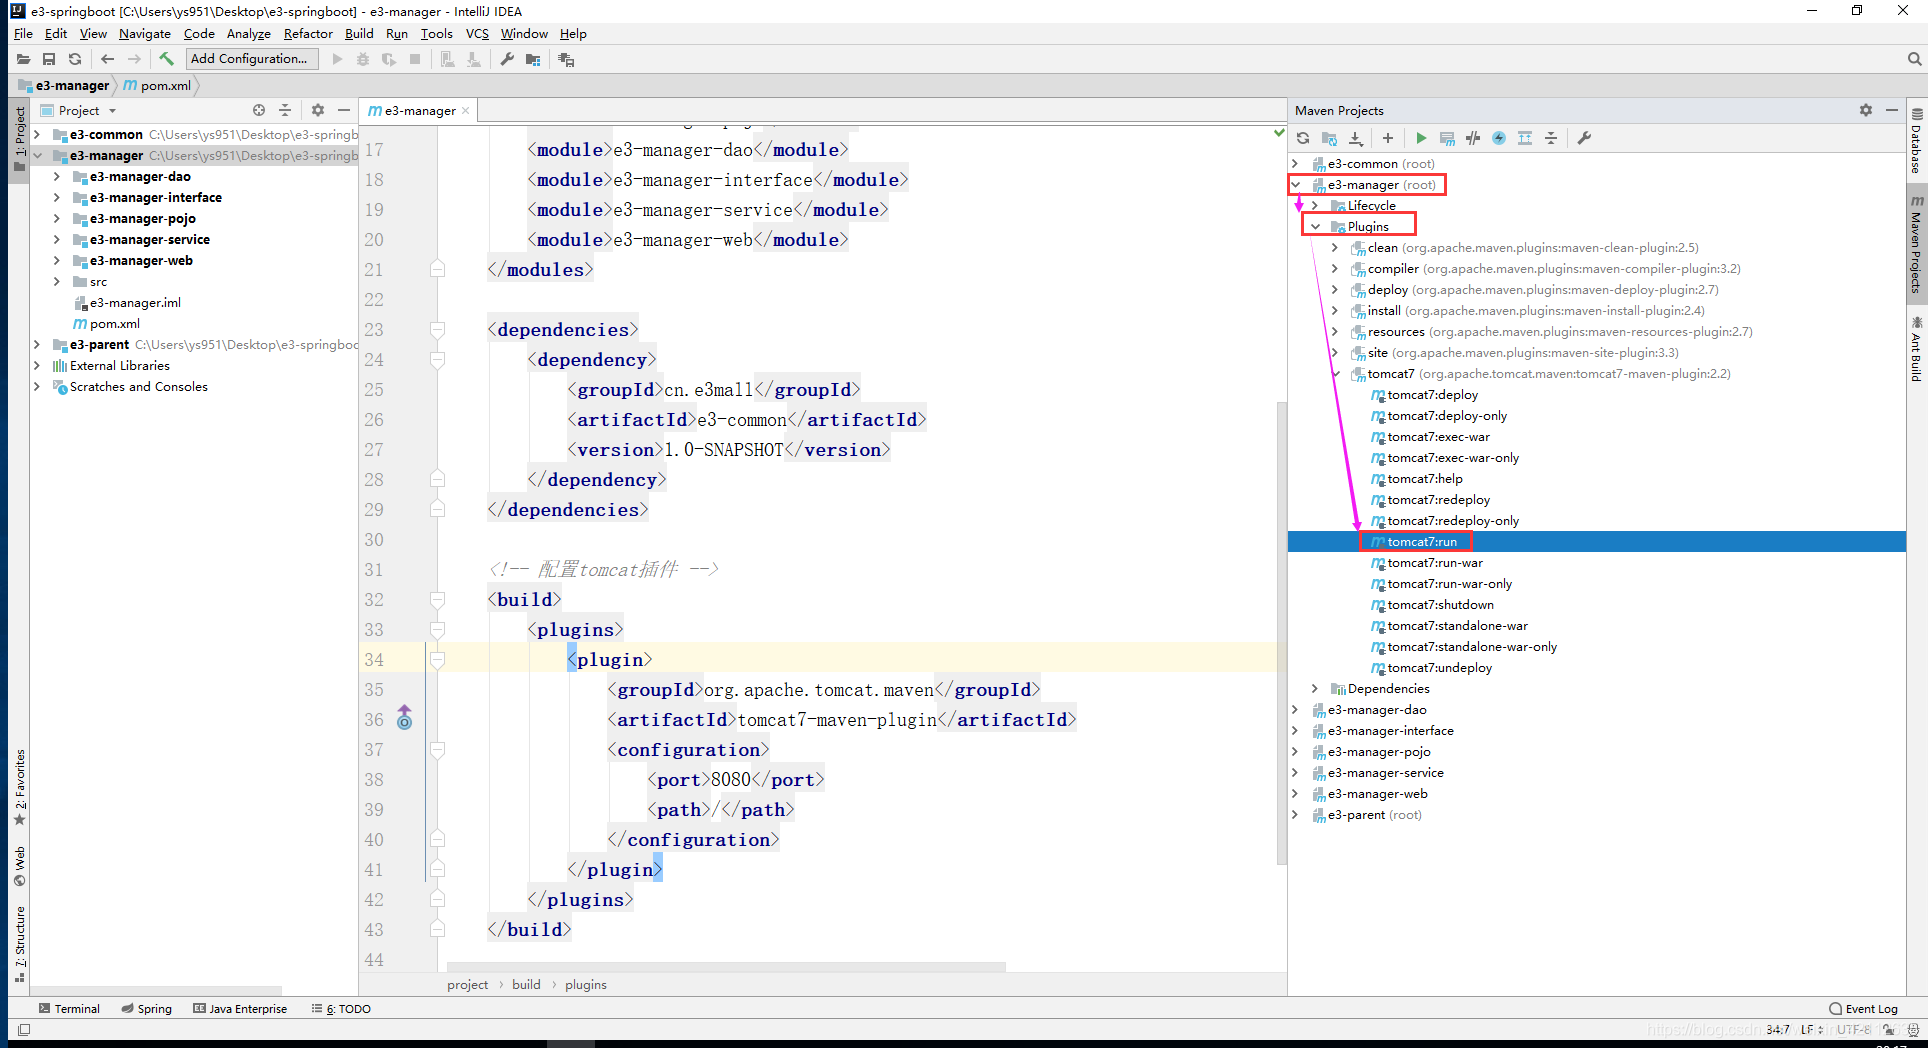Open the Project view dropdown
Screen dimensions: 1928x1048
(112, 111)
